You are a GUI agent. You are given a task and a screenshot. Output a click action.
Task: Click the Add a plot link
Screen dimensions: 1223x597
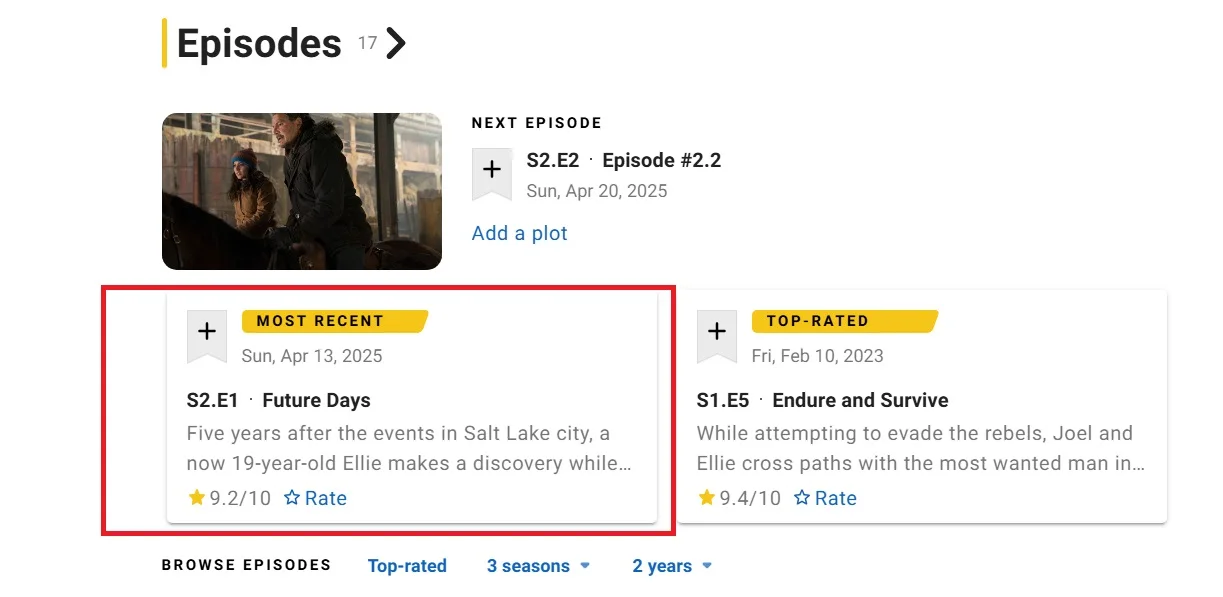pos(519,233)
